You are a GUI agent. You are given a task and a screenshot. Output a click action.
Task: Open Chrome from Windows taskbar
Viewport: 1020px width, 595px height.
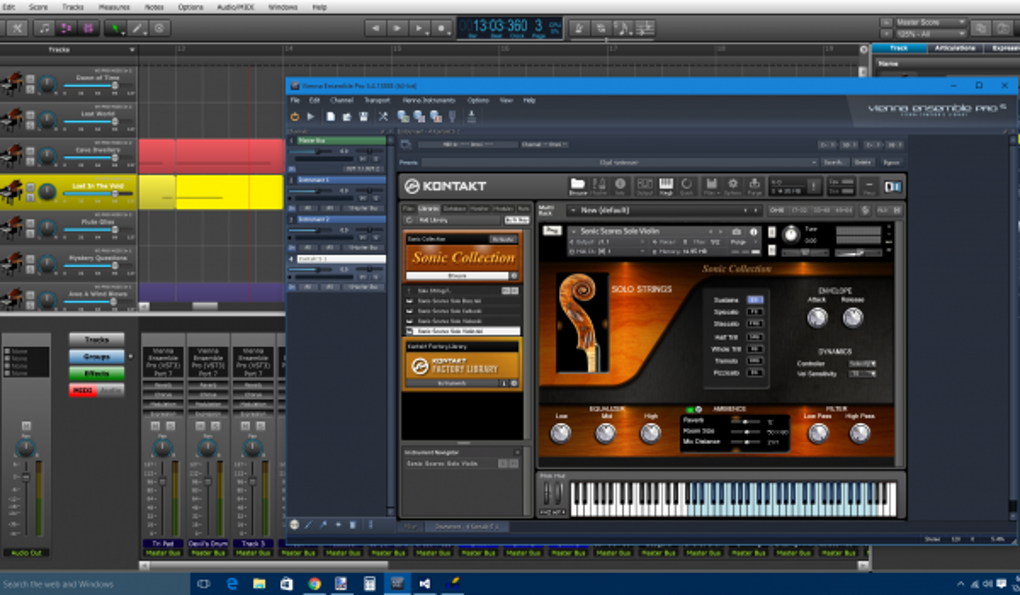(314, 584)
